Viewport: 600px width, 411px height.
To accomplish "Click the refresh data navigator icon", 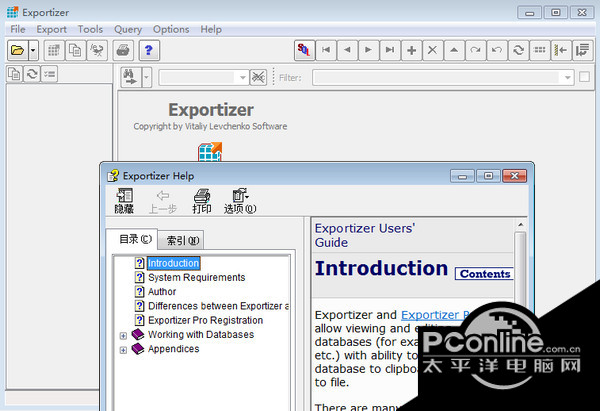I will click(x=518, y=50).
